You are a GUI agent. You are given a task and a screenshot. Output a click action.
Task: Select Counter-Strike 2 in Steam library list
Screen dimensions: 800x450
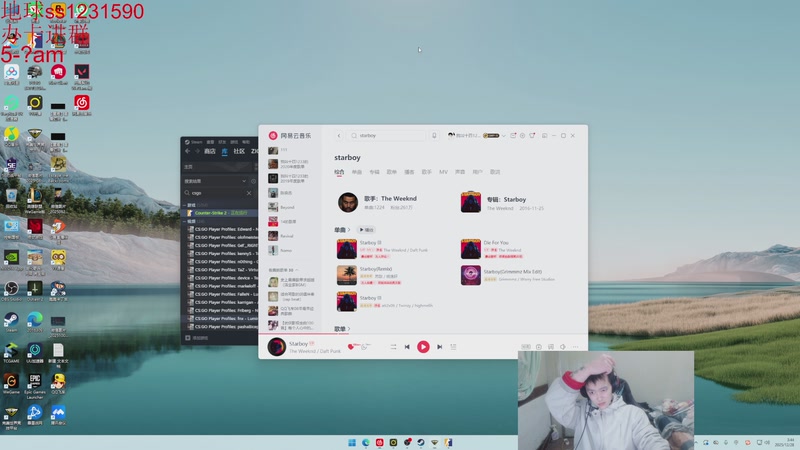click(x=220, y=213)
